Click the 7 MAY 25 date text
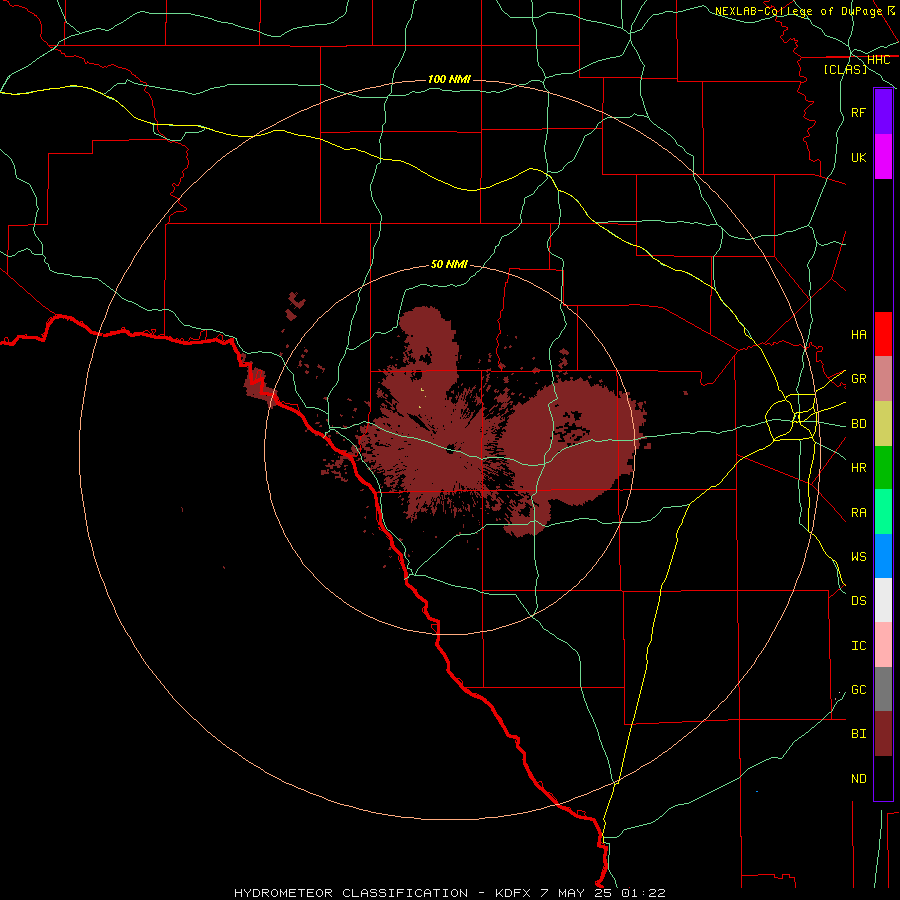 577,893
